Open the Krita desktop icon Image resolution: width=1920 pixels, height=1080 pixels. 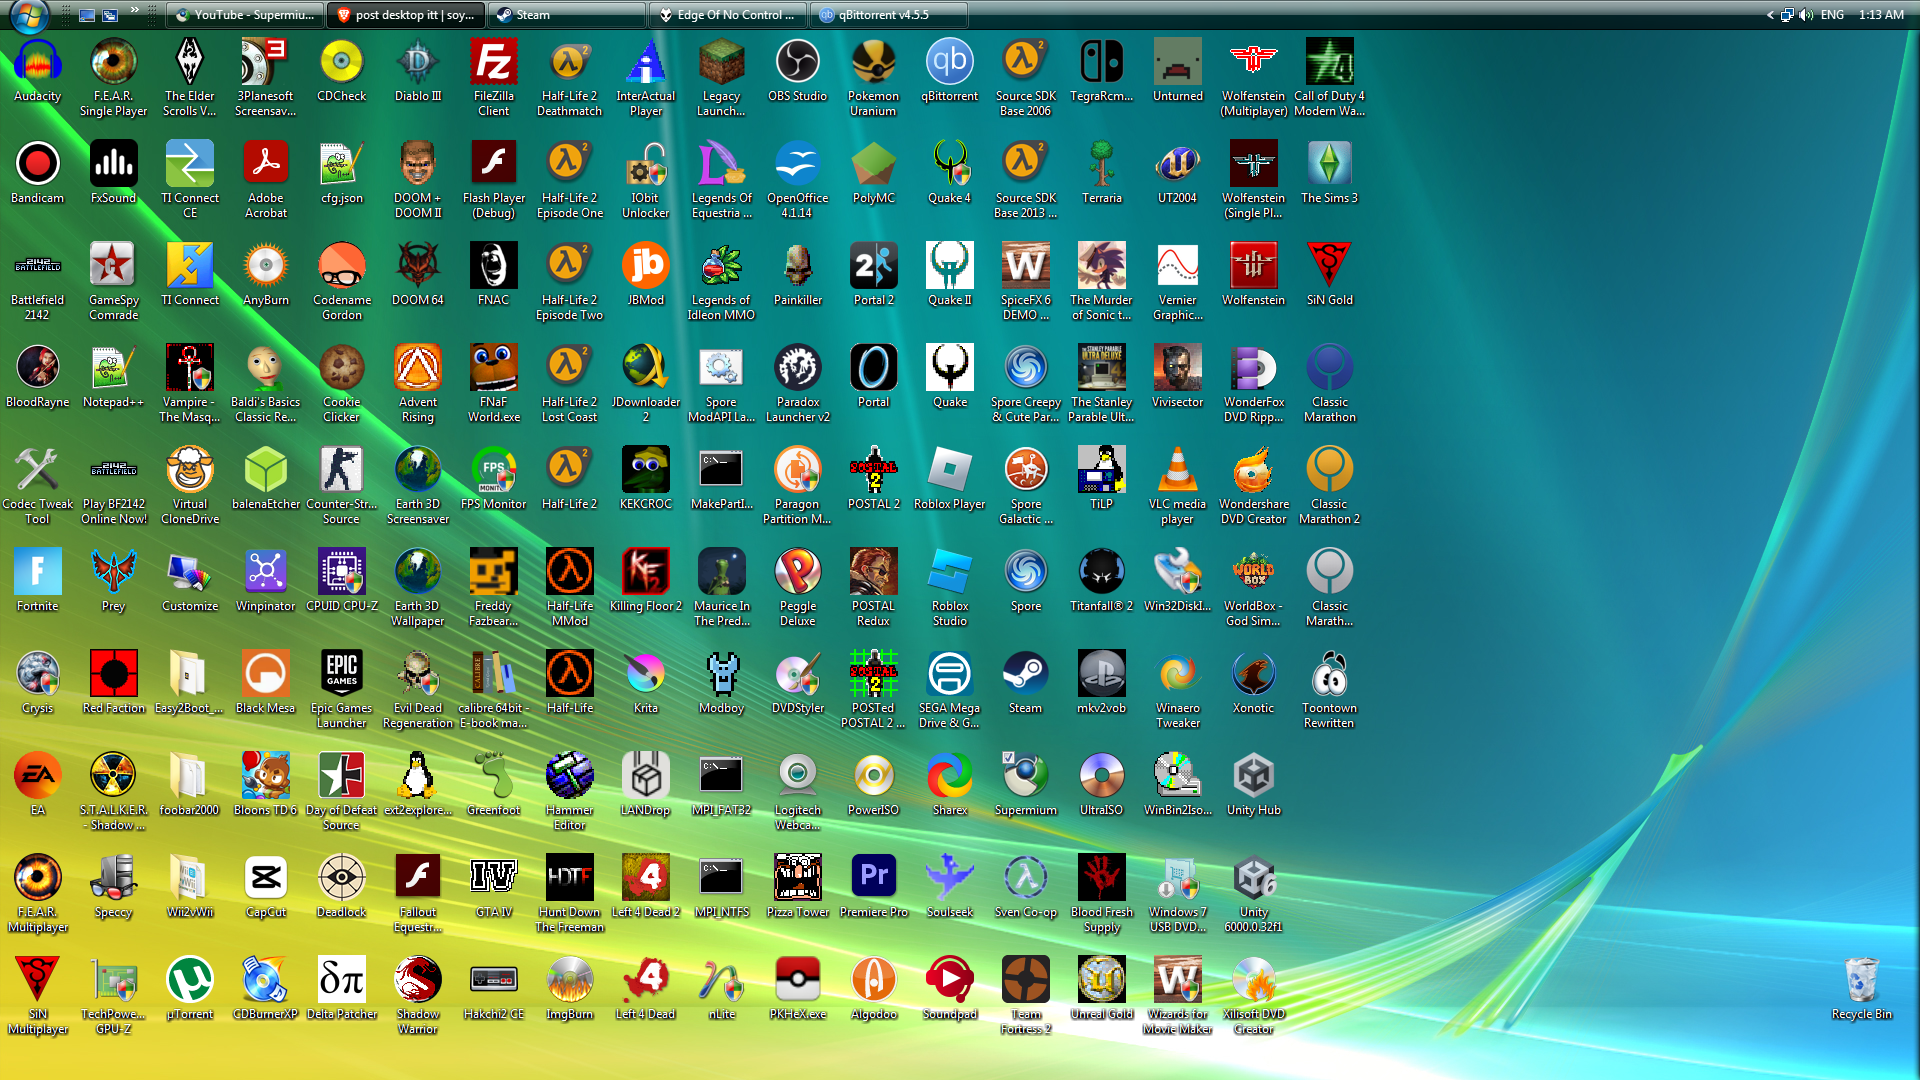[646, 684]
